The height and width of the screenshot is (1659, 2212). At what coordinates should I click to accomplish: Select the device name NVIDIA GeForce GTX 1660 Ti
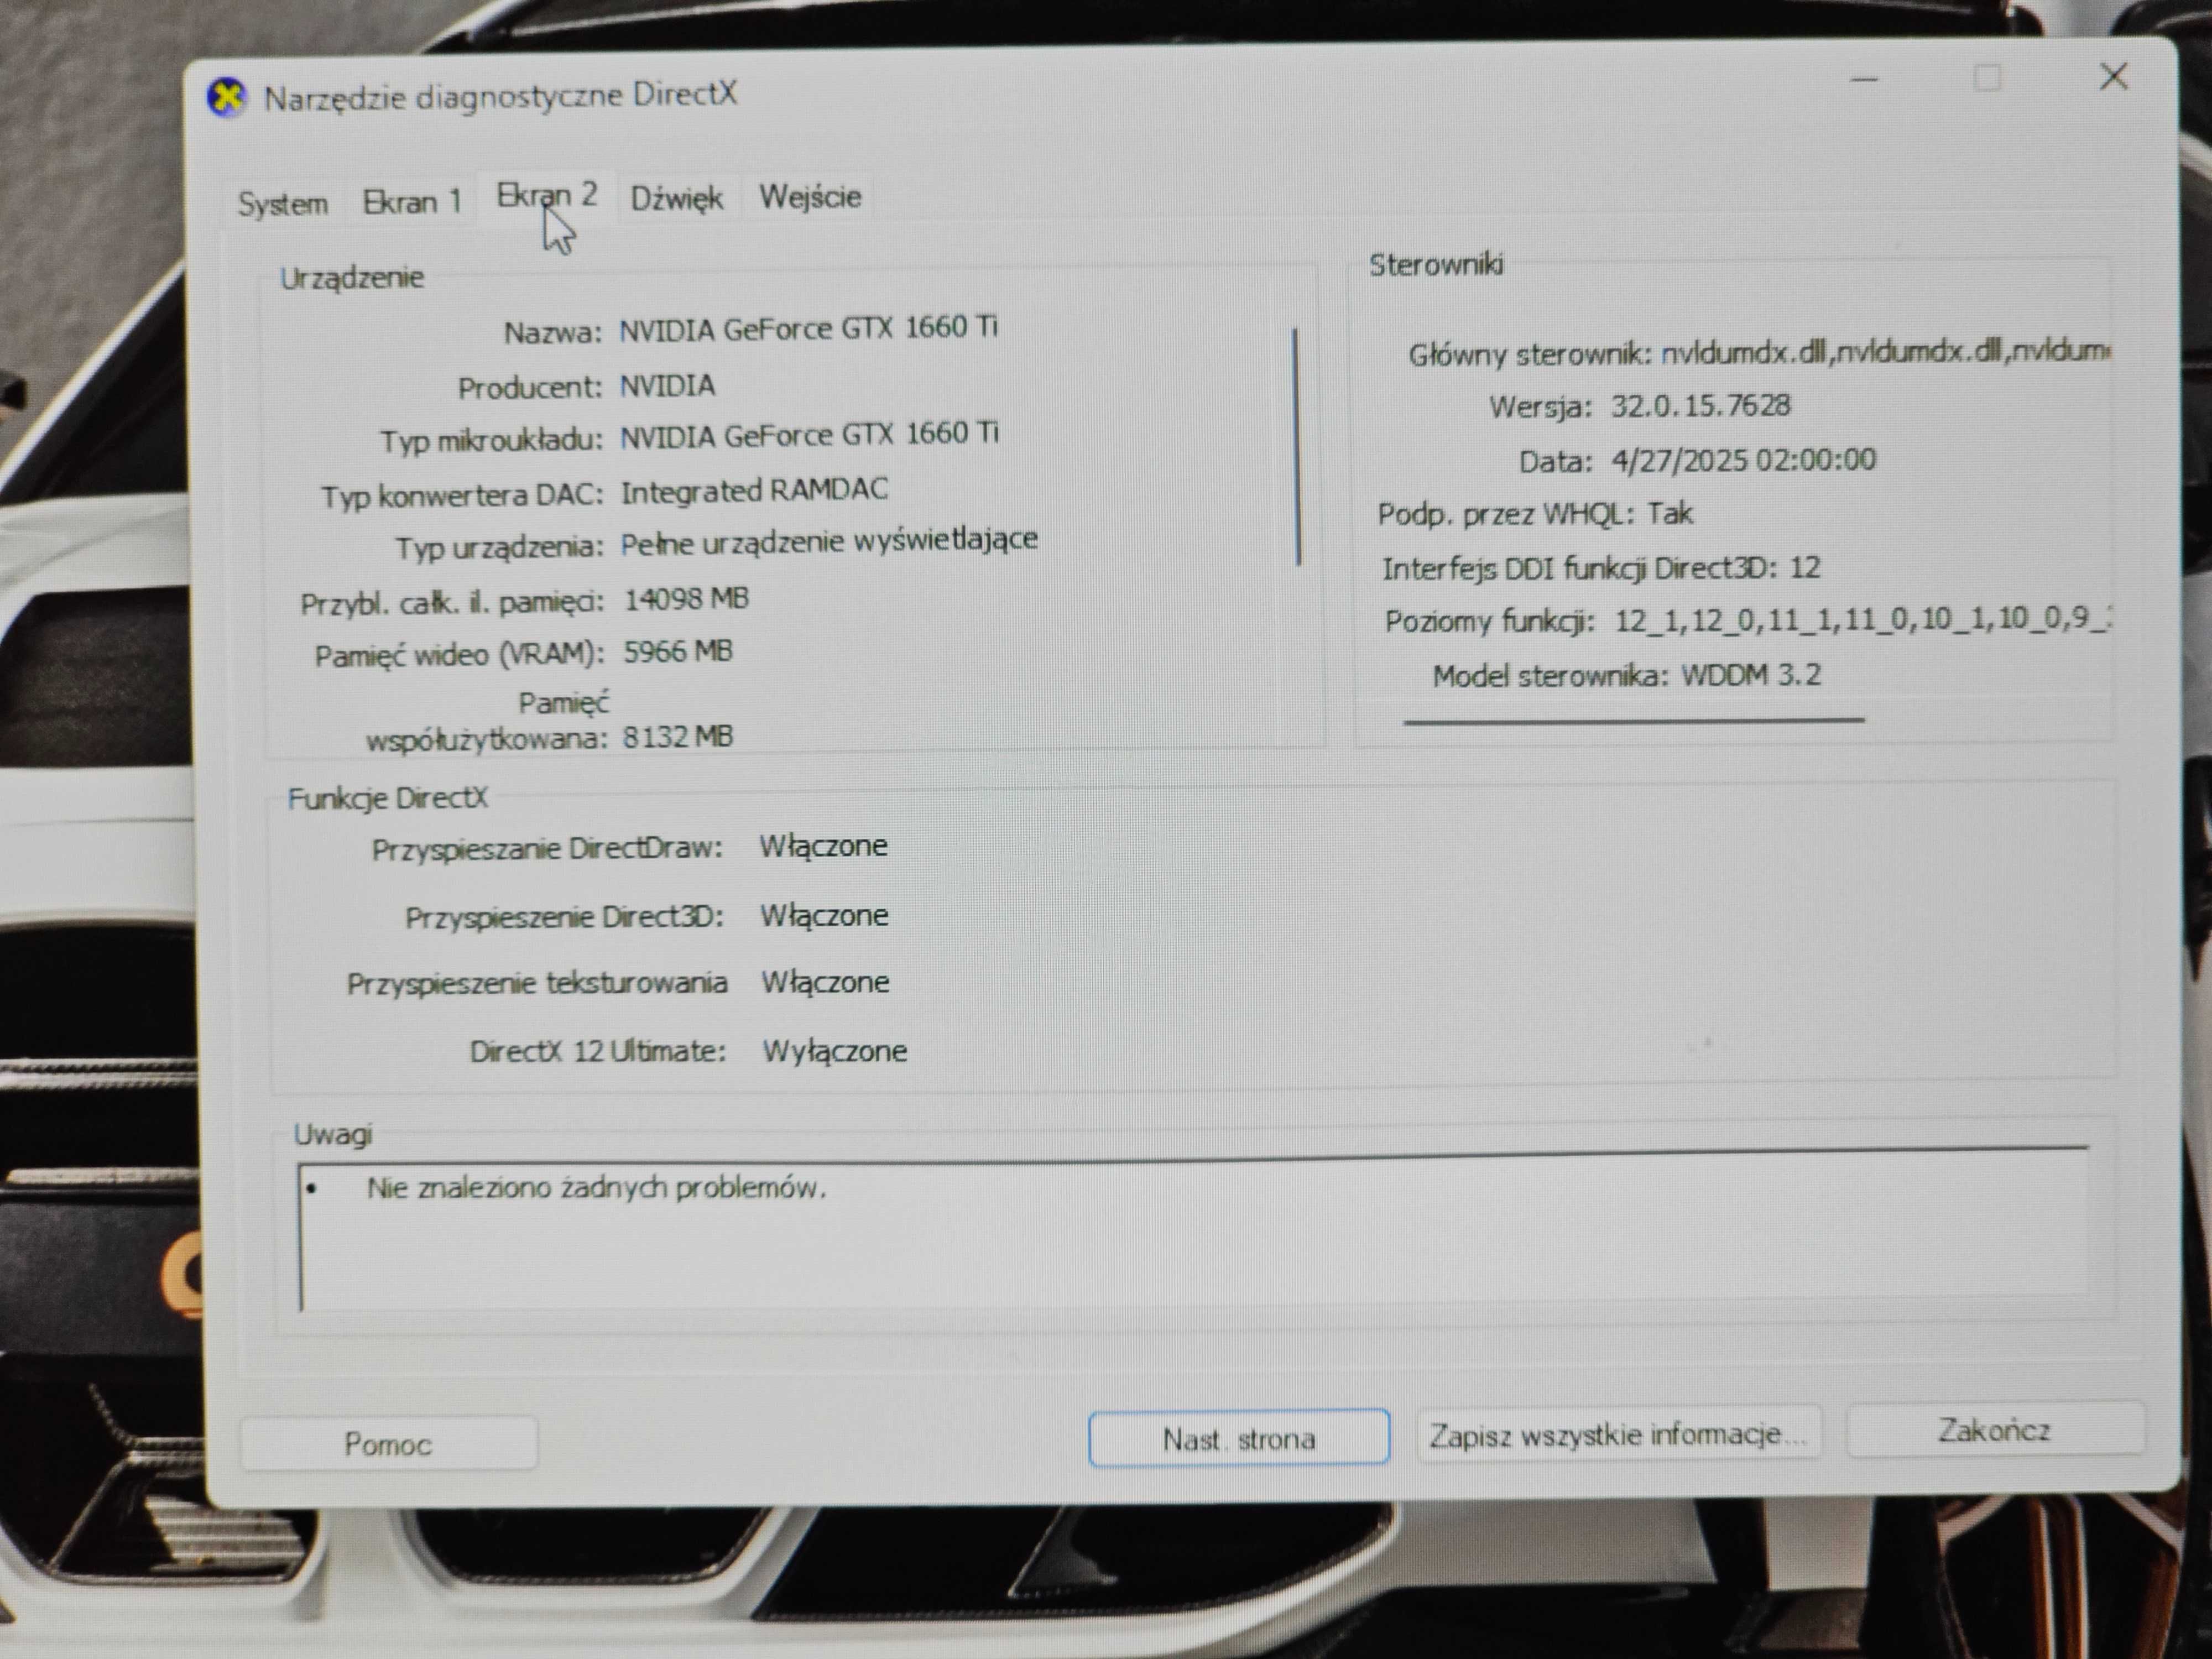pyautogui.click(x=808, y=329)
